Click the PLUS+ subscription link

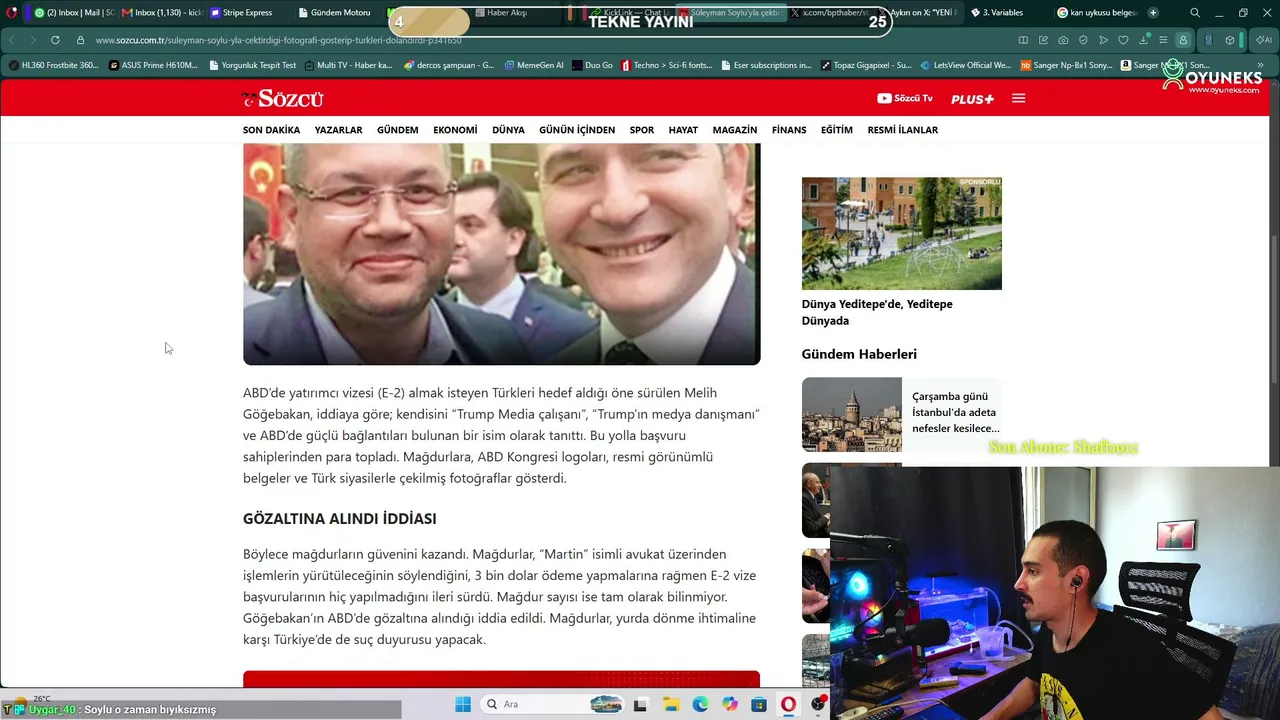coord(972,99)
